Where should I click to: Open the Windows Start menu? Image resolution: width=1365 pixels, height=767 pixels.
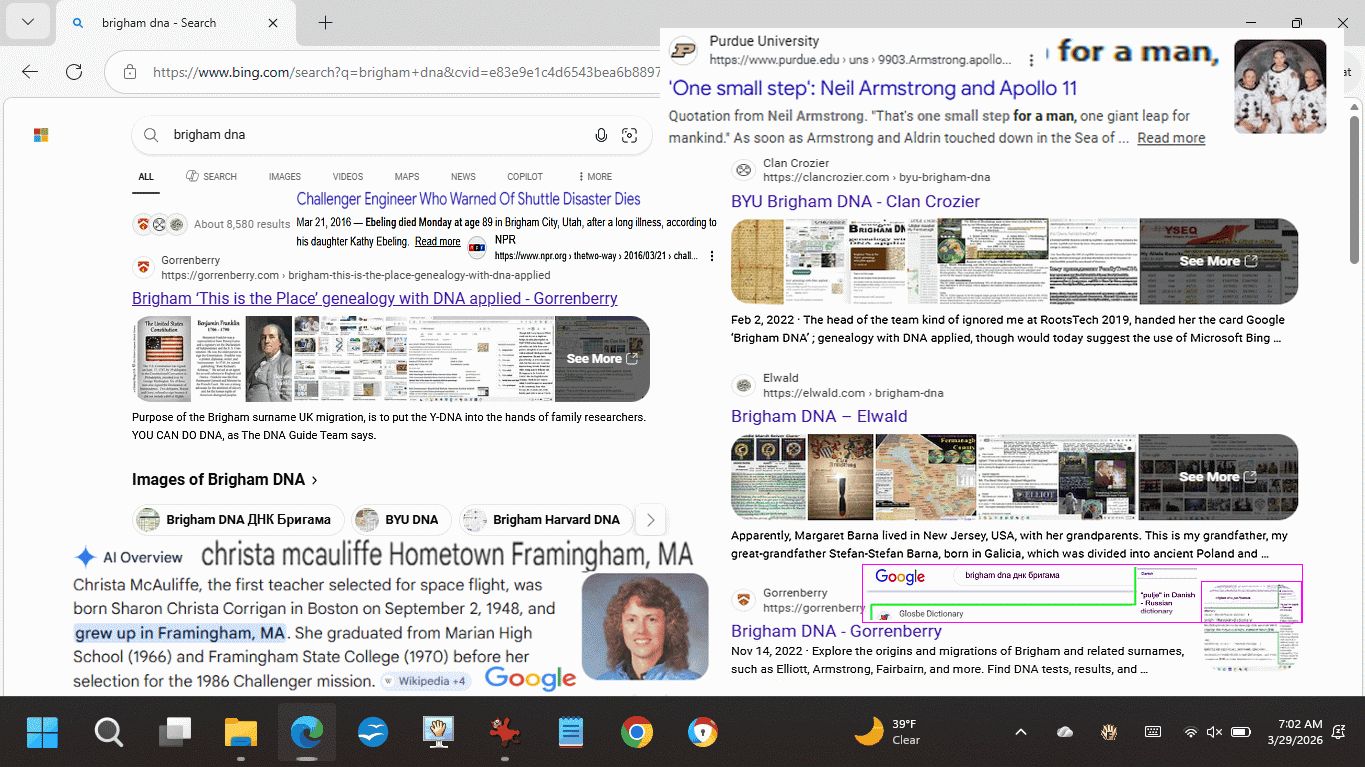tap(42, 733)
